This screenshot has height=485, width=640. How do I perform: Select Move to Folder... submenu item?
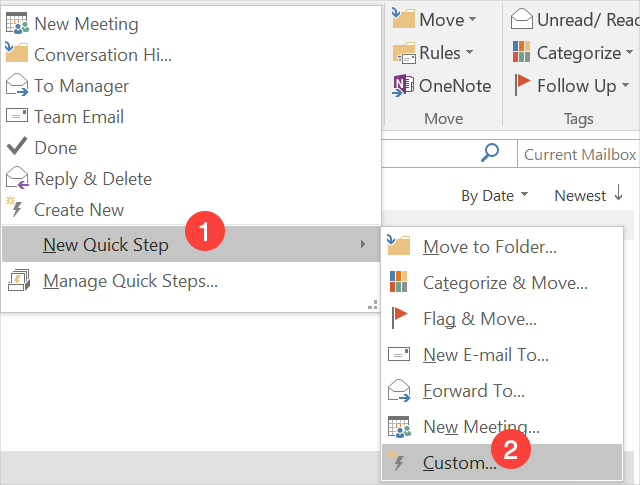point(489,247)
